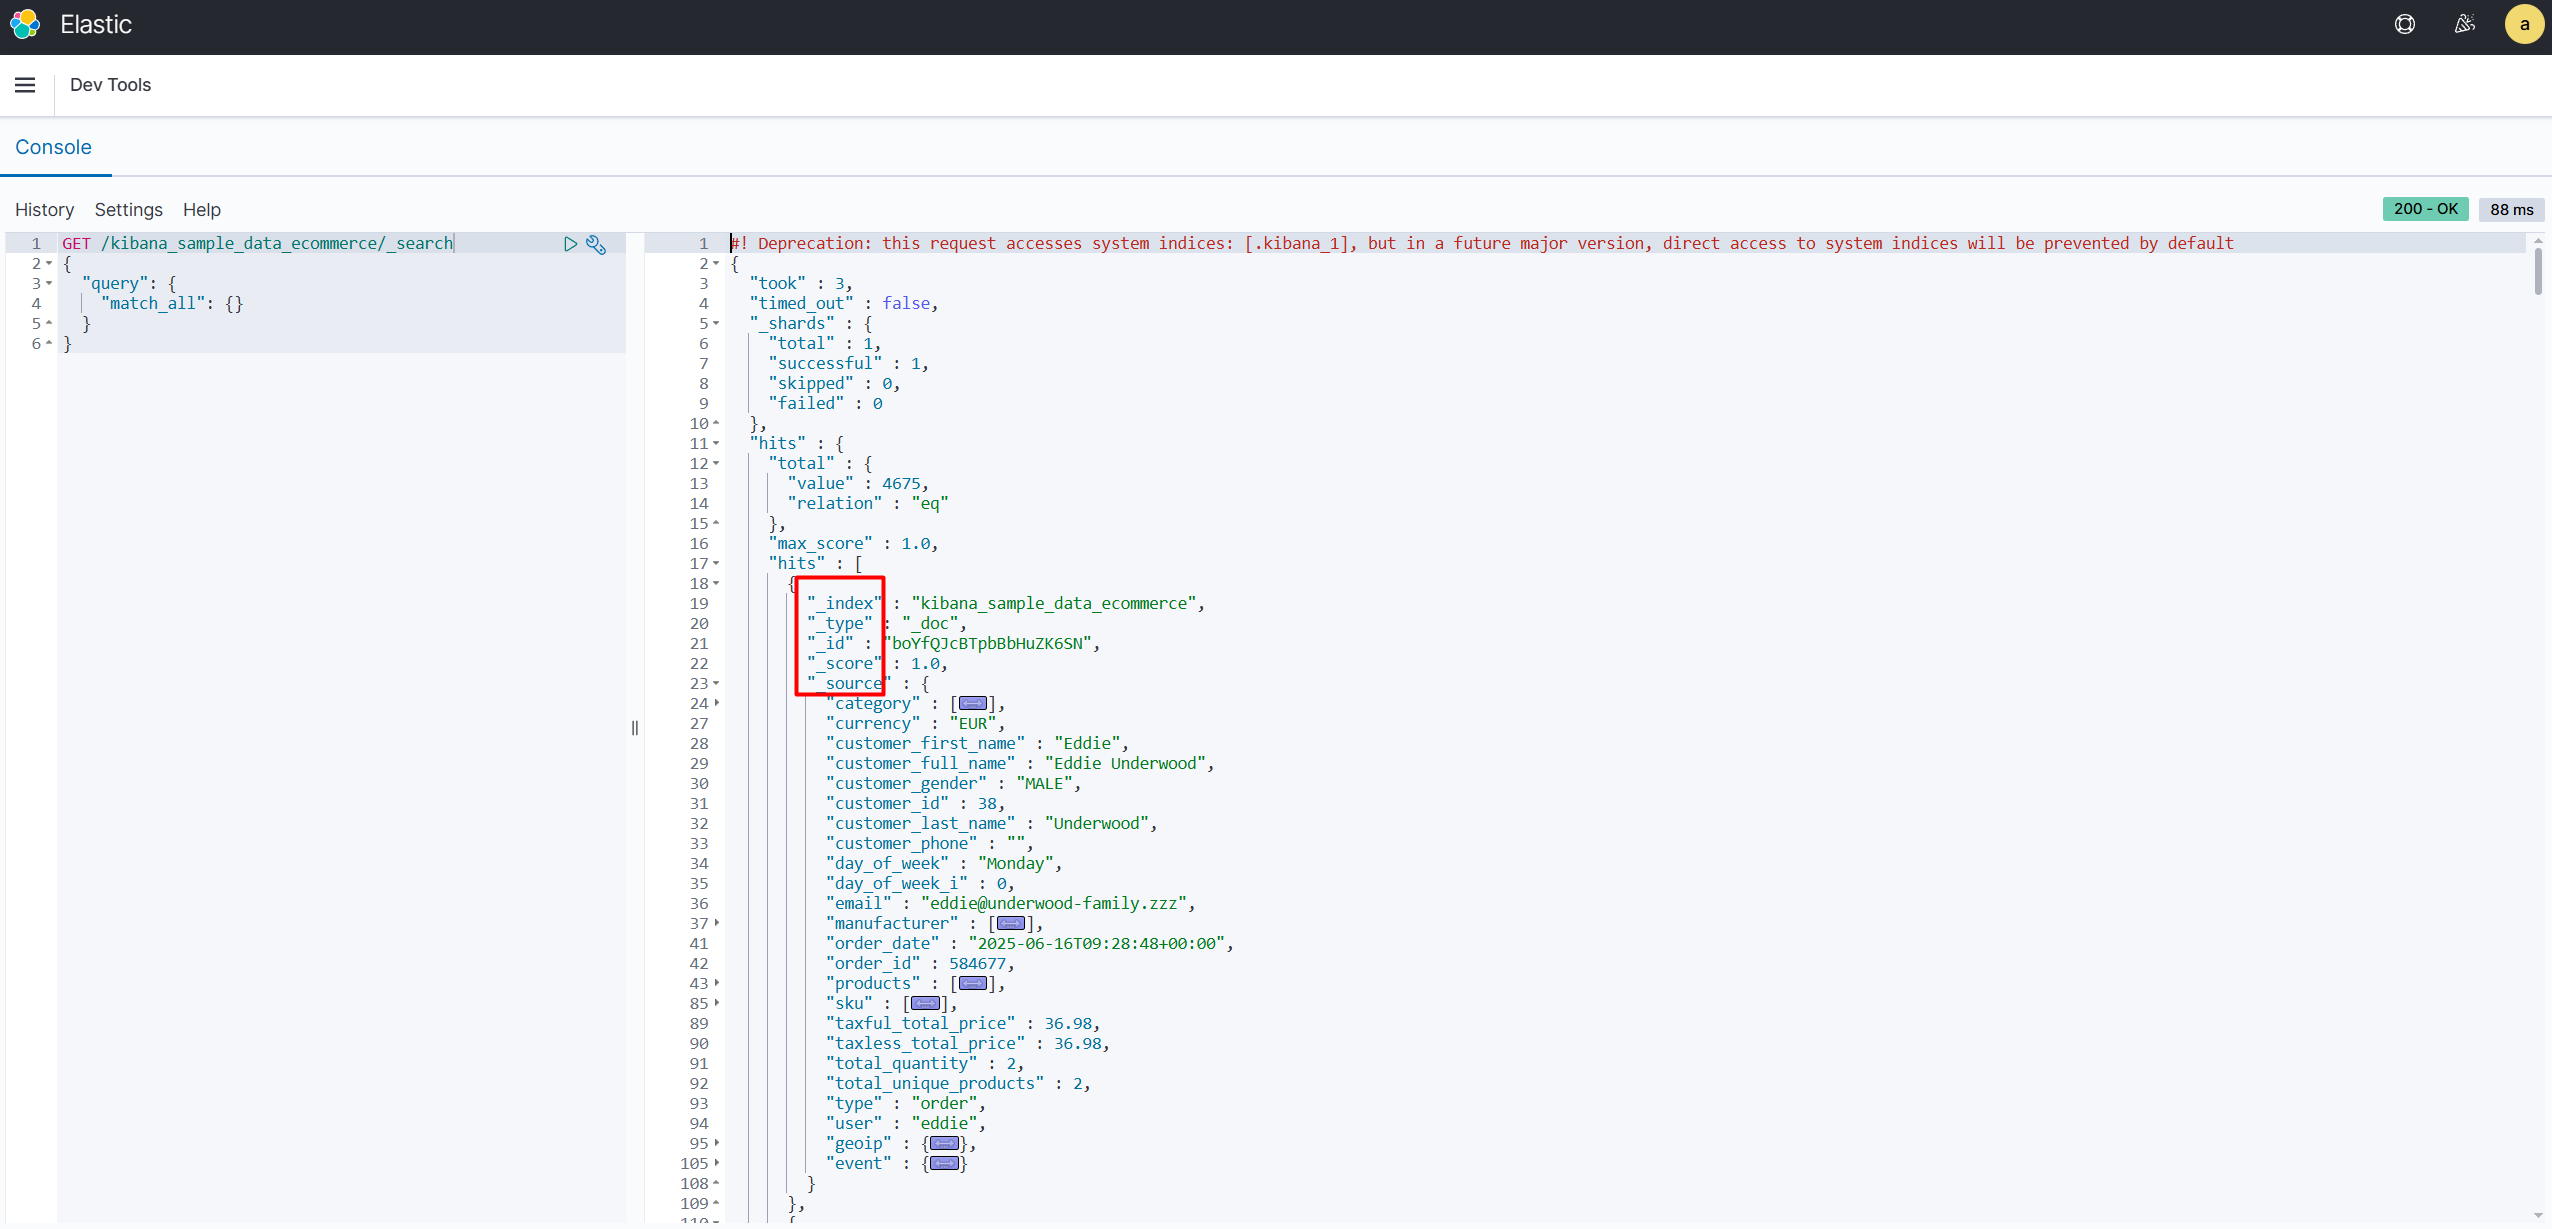
Task: Click the editor pane resize divider
Action: (x=635, y=728)
